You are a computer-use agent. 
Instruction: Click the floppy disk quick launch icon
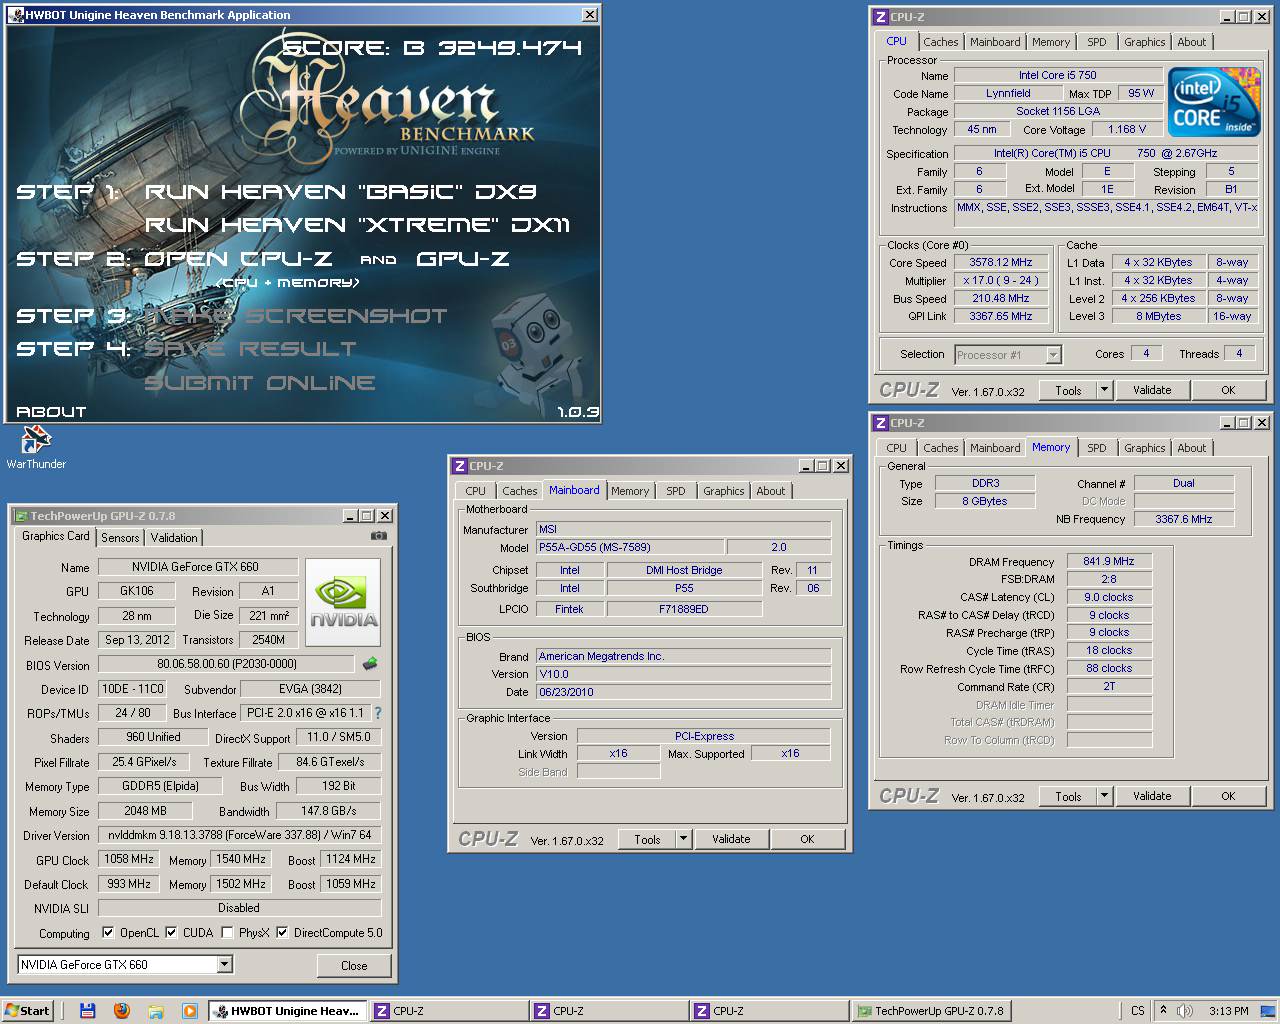[88, 1011]
